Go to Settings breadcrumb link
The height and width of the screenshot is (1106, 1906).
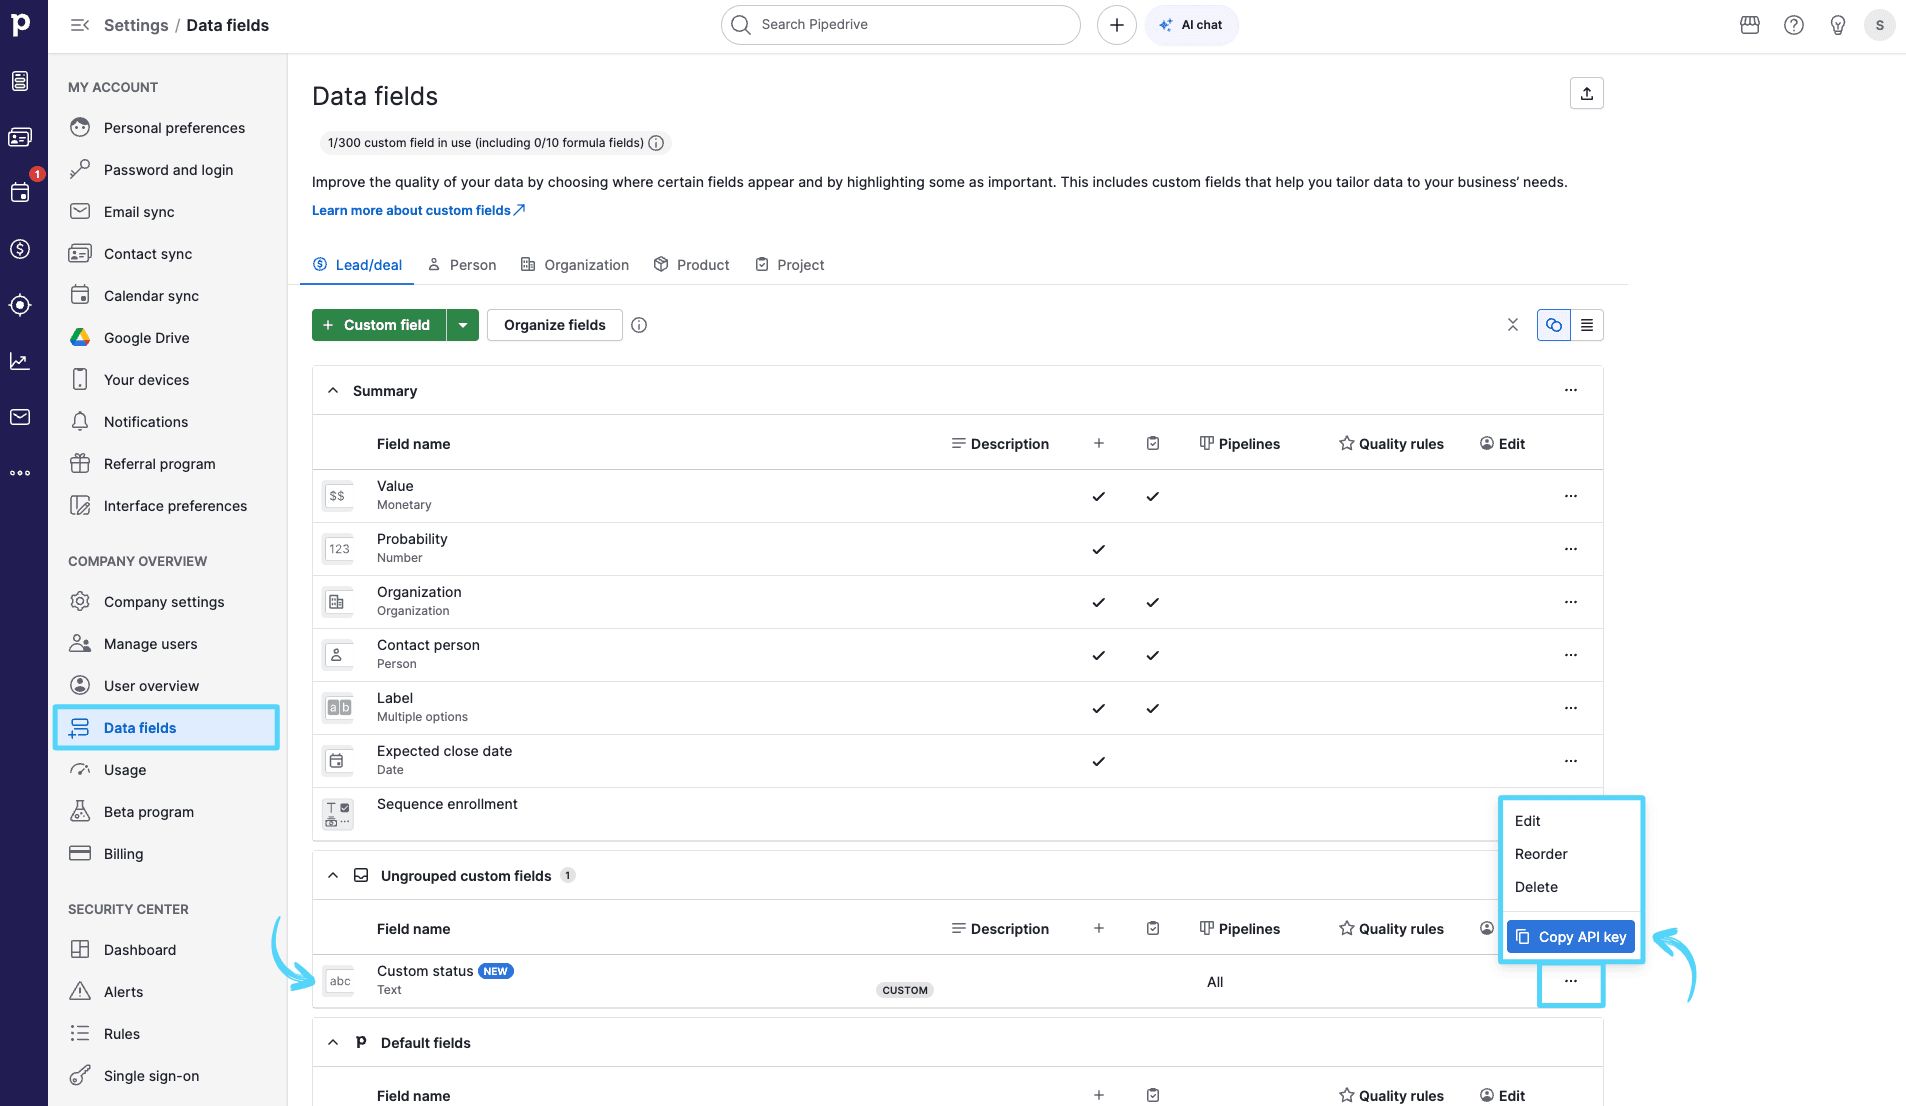(136, 25)
